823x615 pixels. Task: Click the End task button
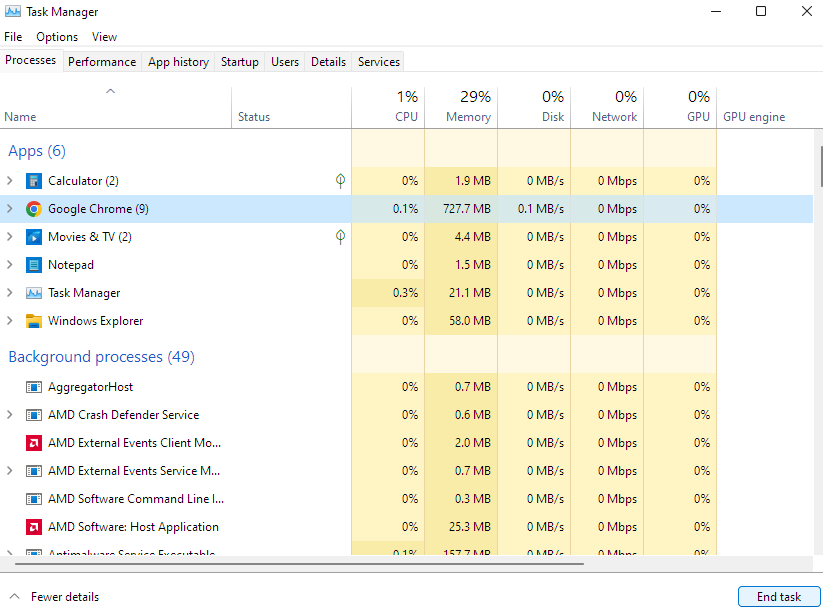click(x=779, y=597)
